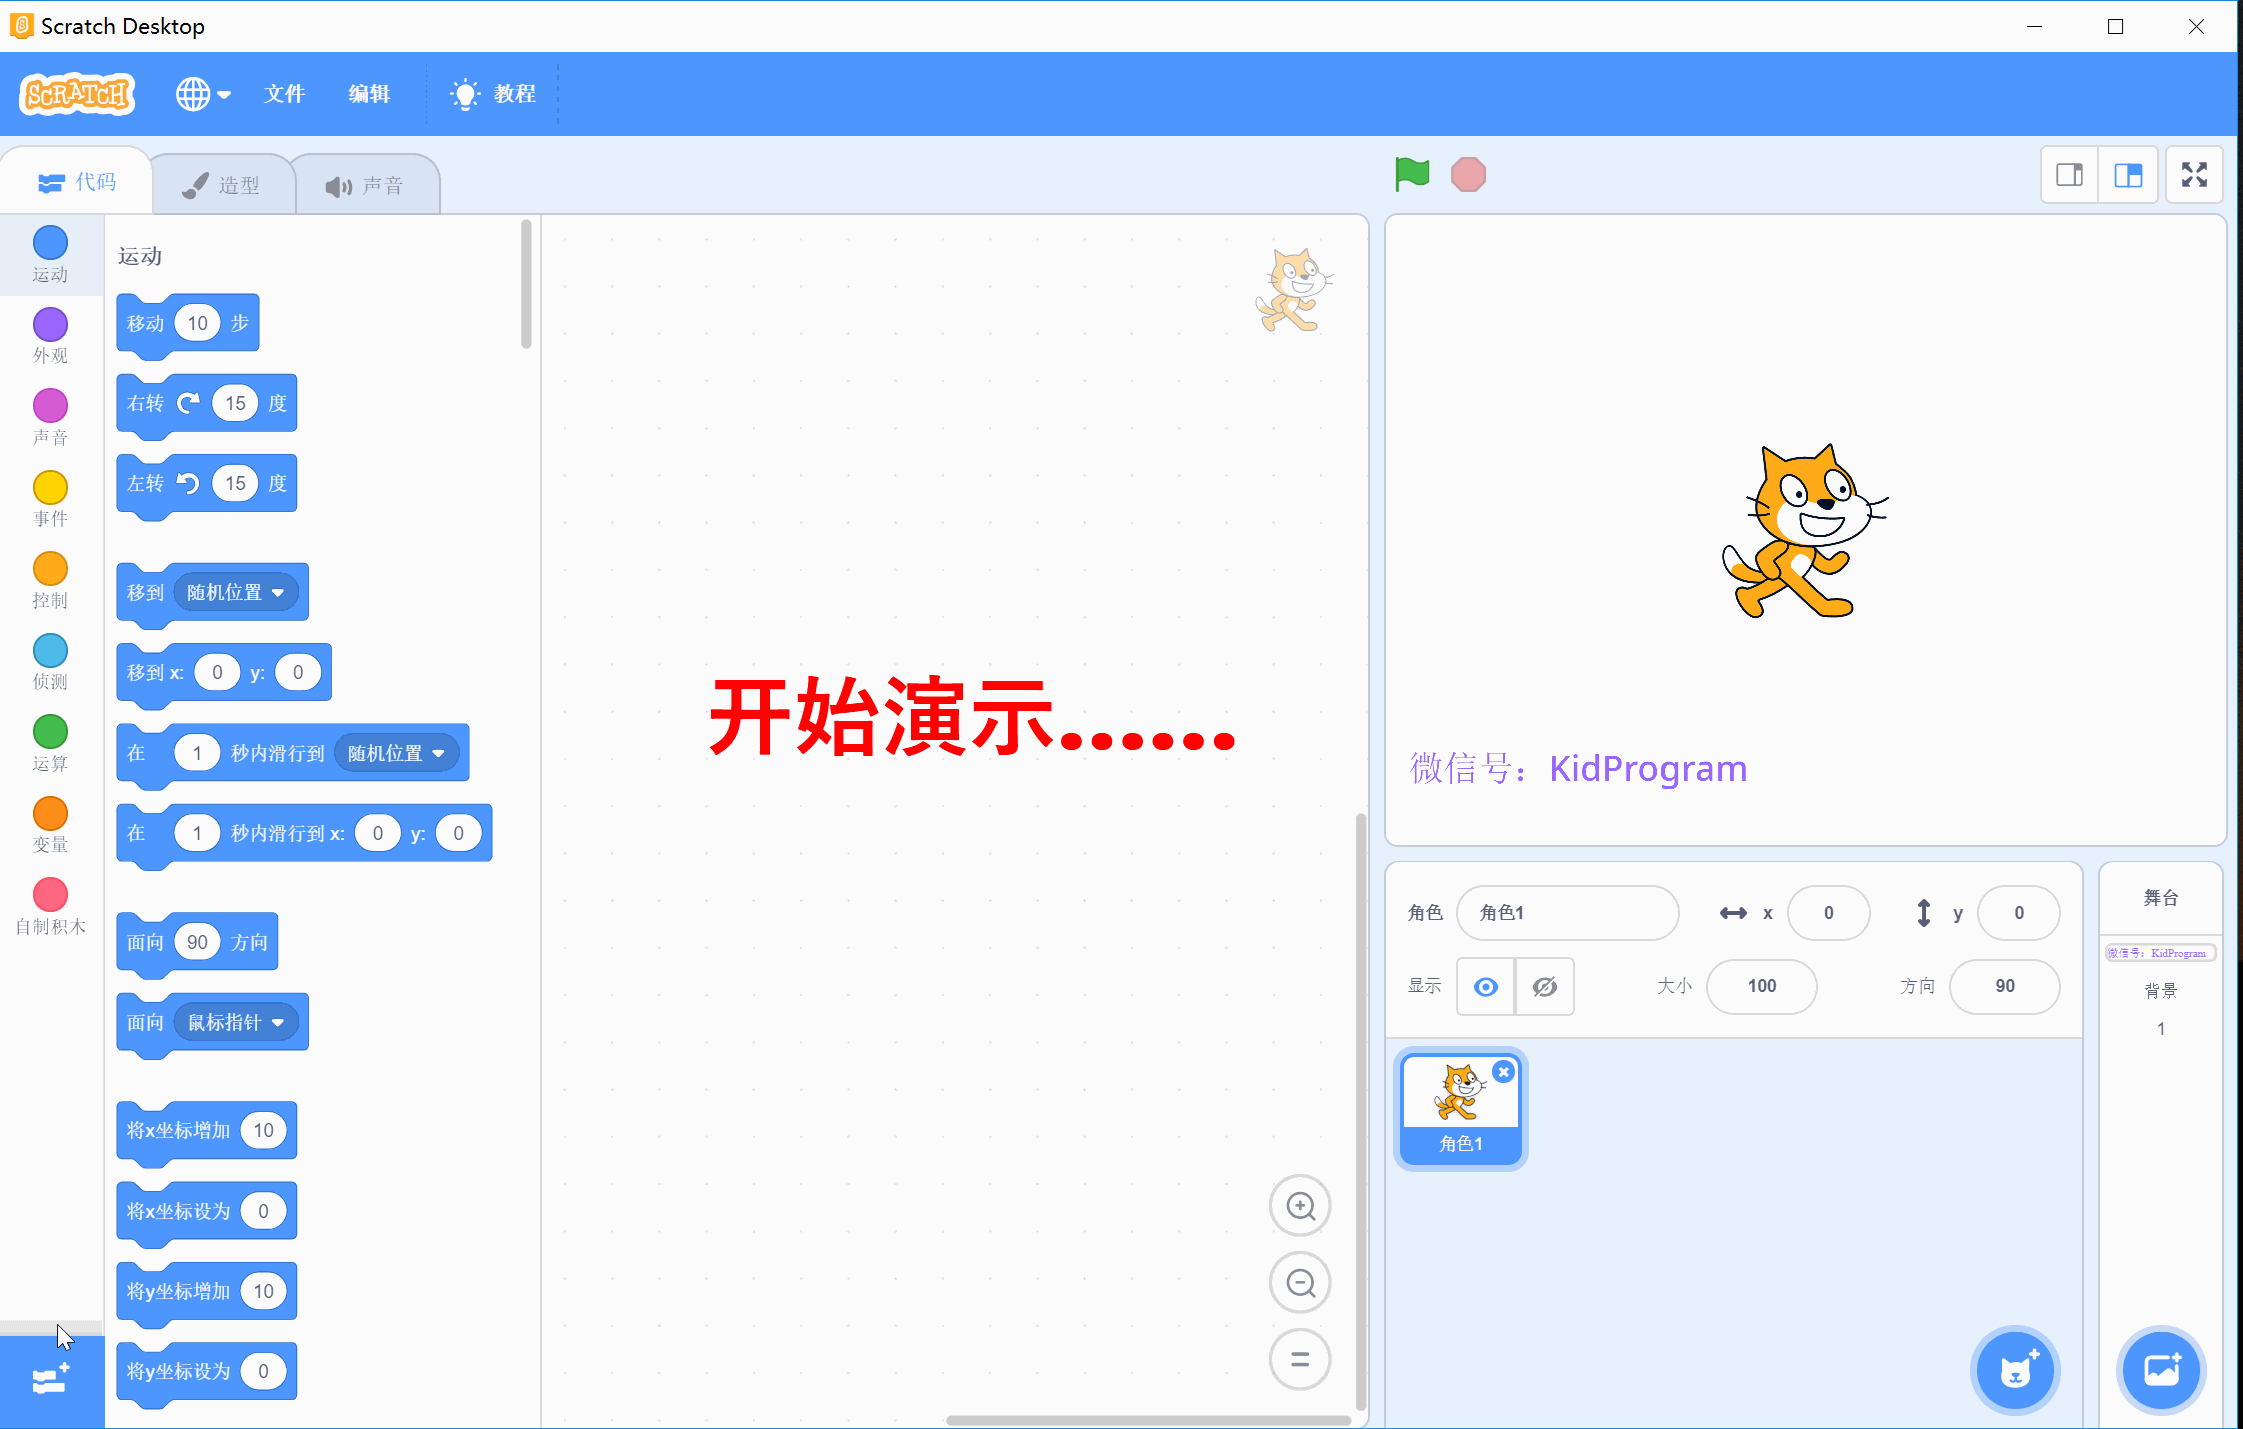Click the workspace horizontal scrollbar
This screenshot has width=2243, height=1429.
(1148, 1420)
